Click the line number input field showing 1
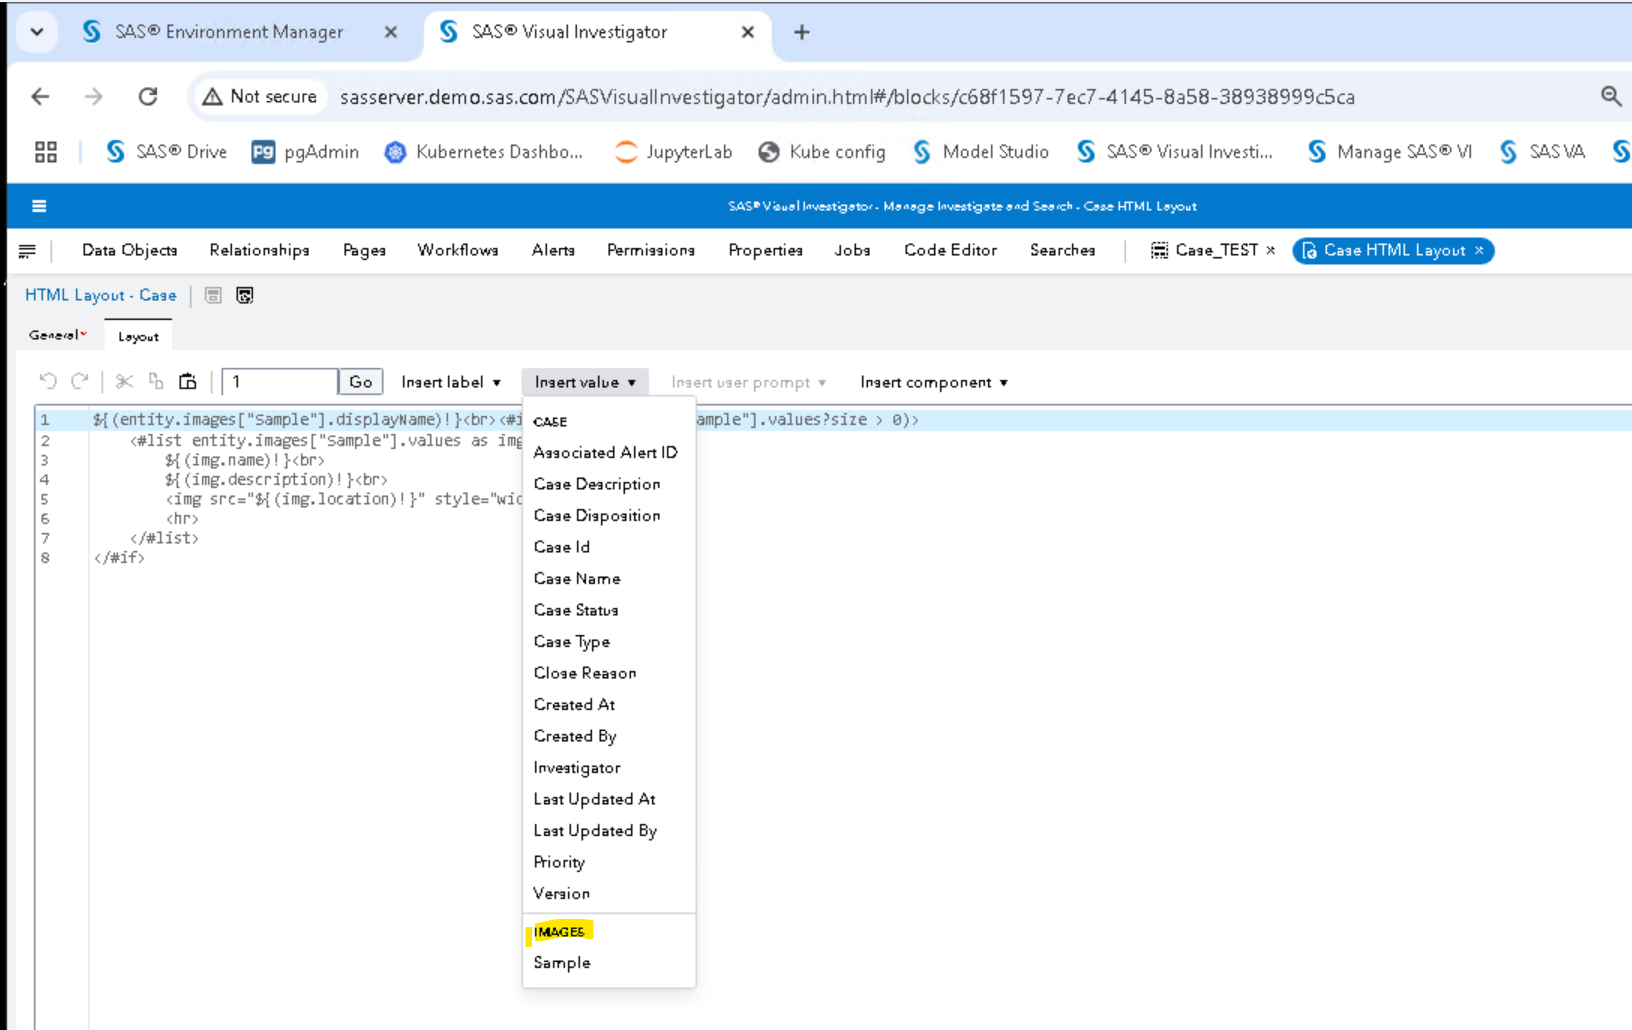 [278, 381]
